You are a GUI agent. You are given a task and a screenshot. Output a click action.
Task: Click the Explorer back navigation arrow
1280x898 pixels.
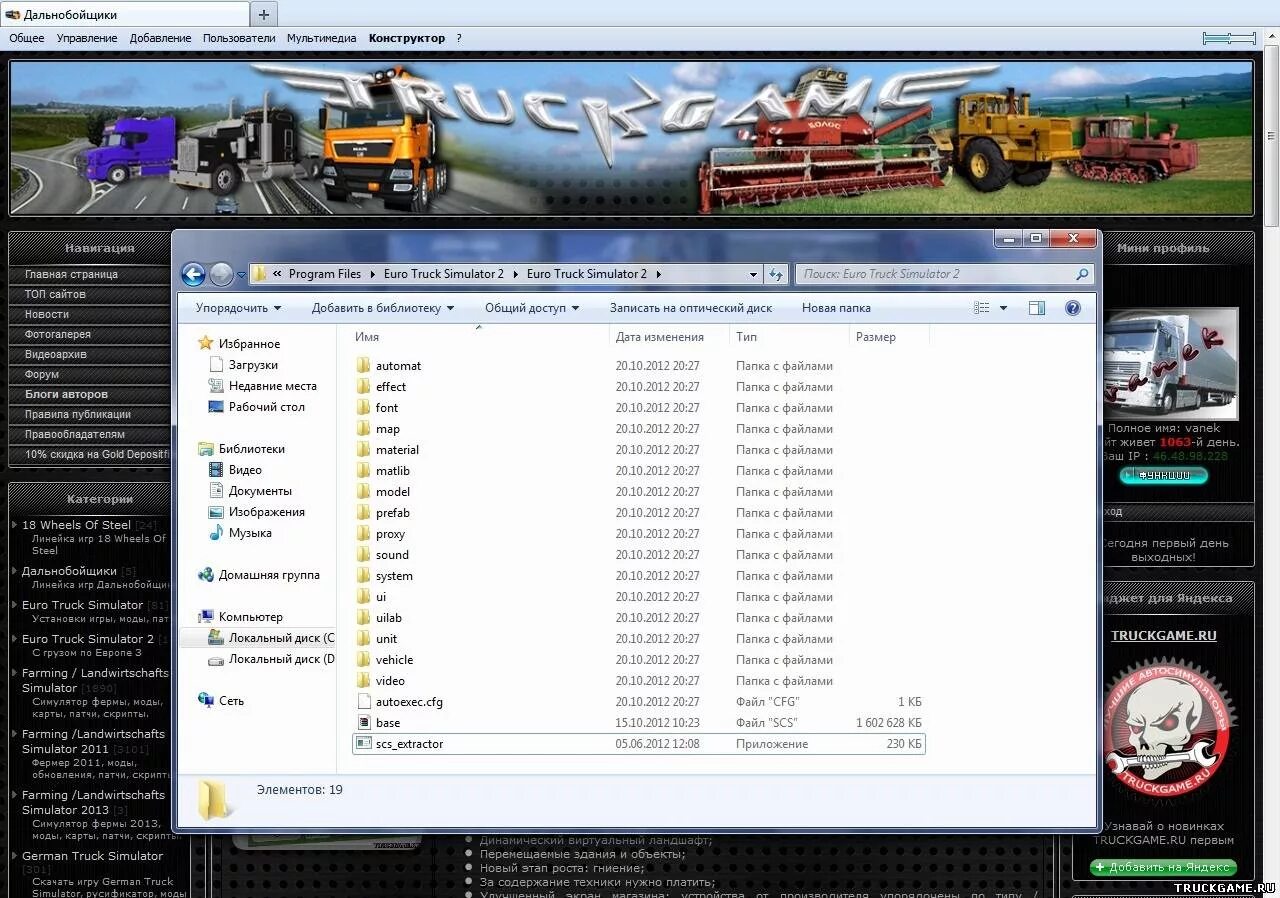click(x=193, y=274)
